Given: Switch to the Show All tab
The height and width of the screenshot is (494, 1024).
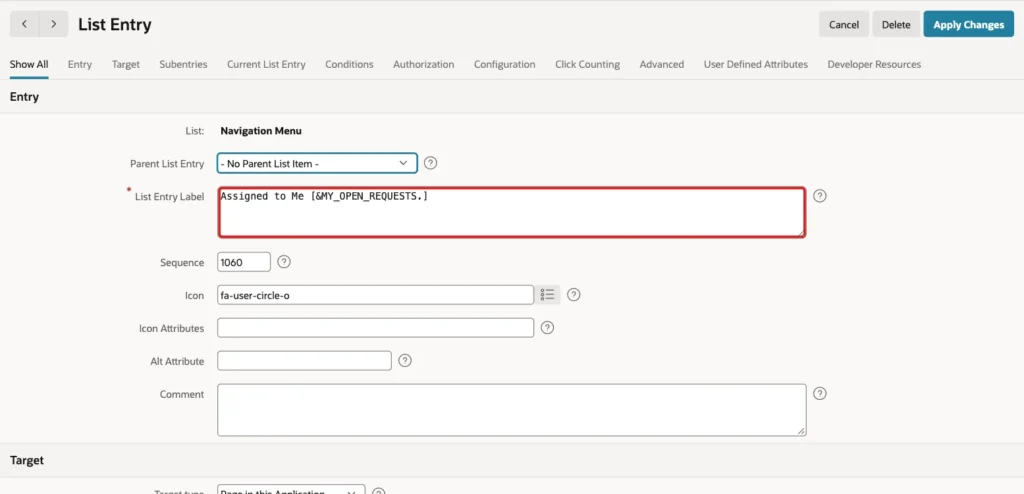Looking at the screenshot, I should [x=29, y=64].
